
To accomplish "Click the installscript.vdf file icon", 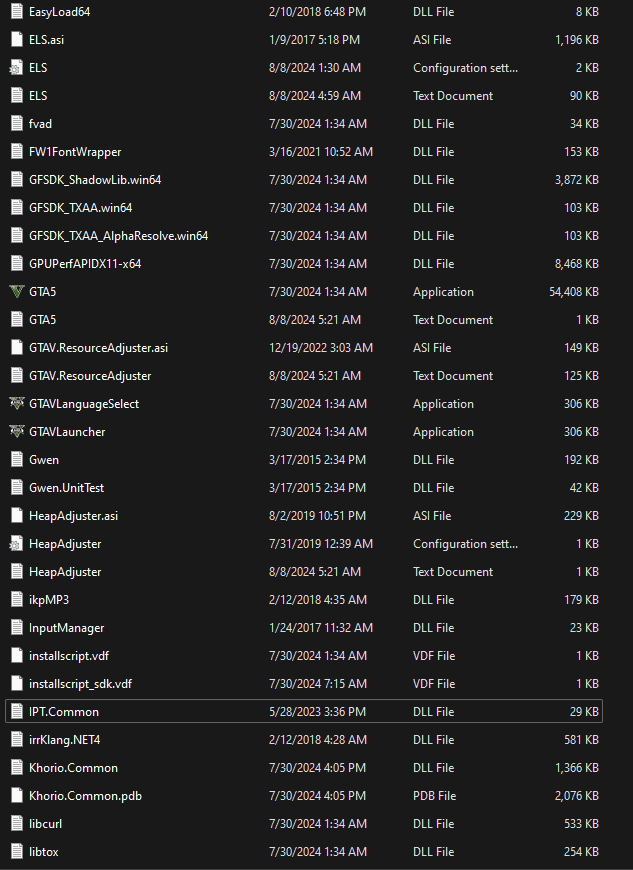I will [16, 656].
